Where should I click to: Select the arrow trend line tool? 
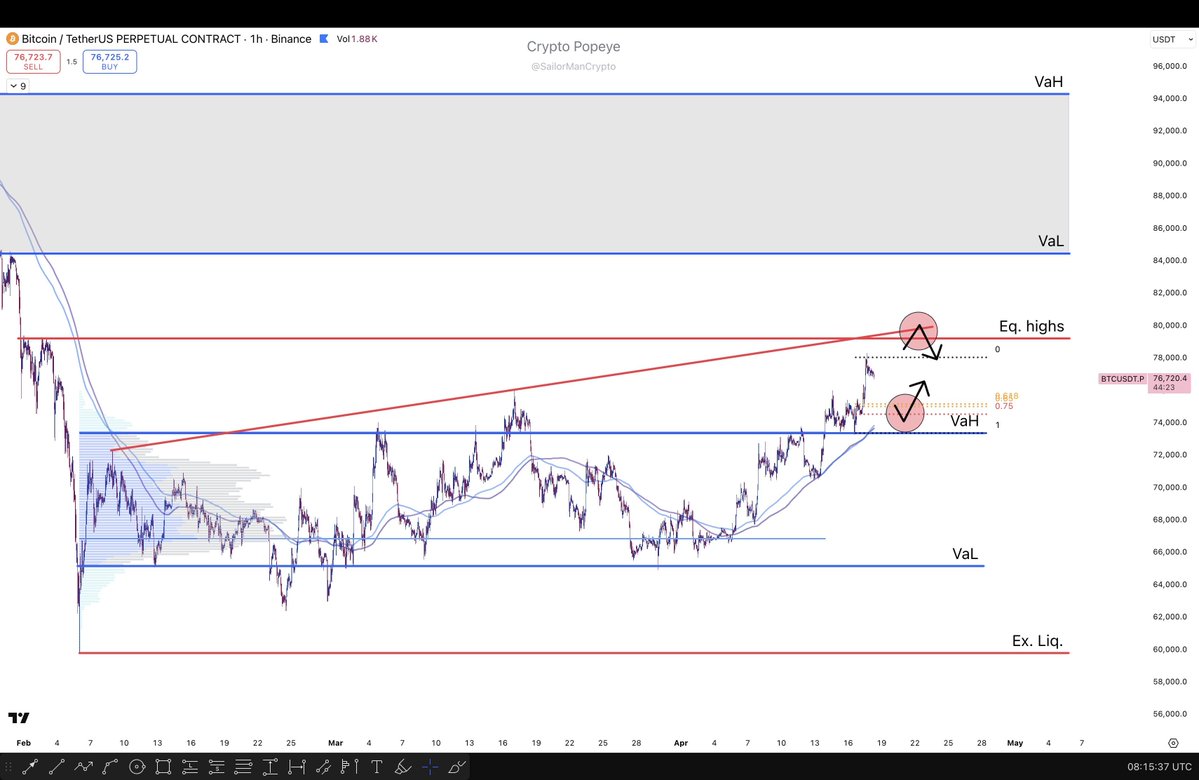coord(30,766)
